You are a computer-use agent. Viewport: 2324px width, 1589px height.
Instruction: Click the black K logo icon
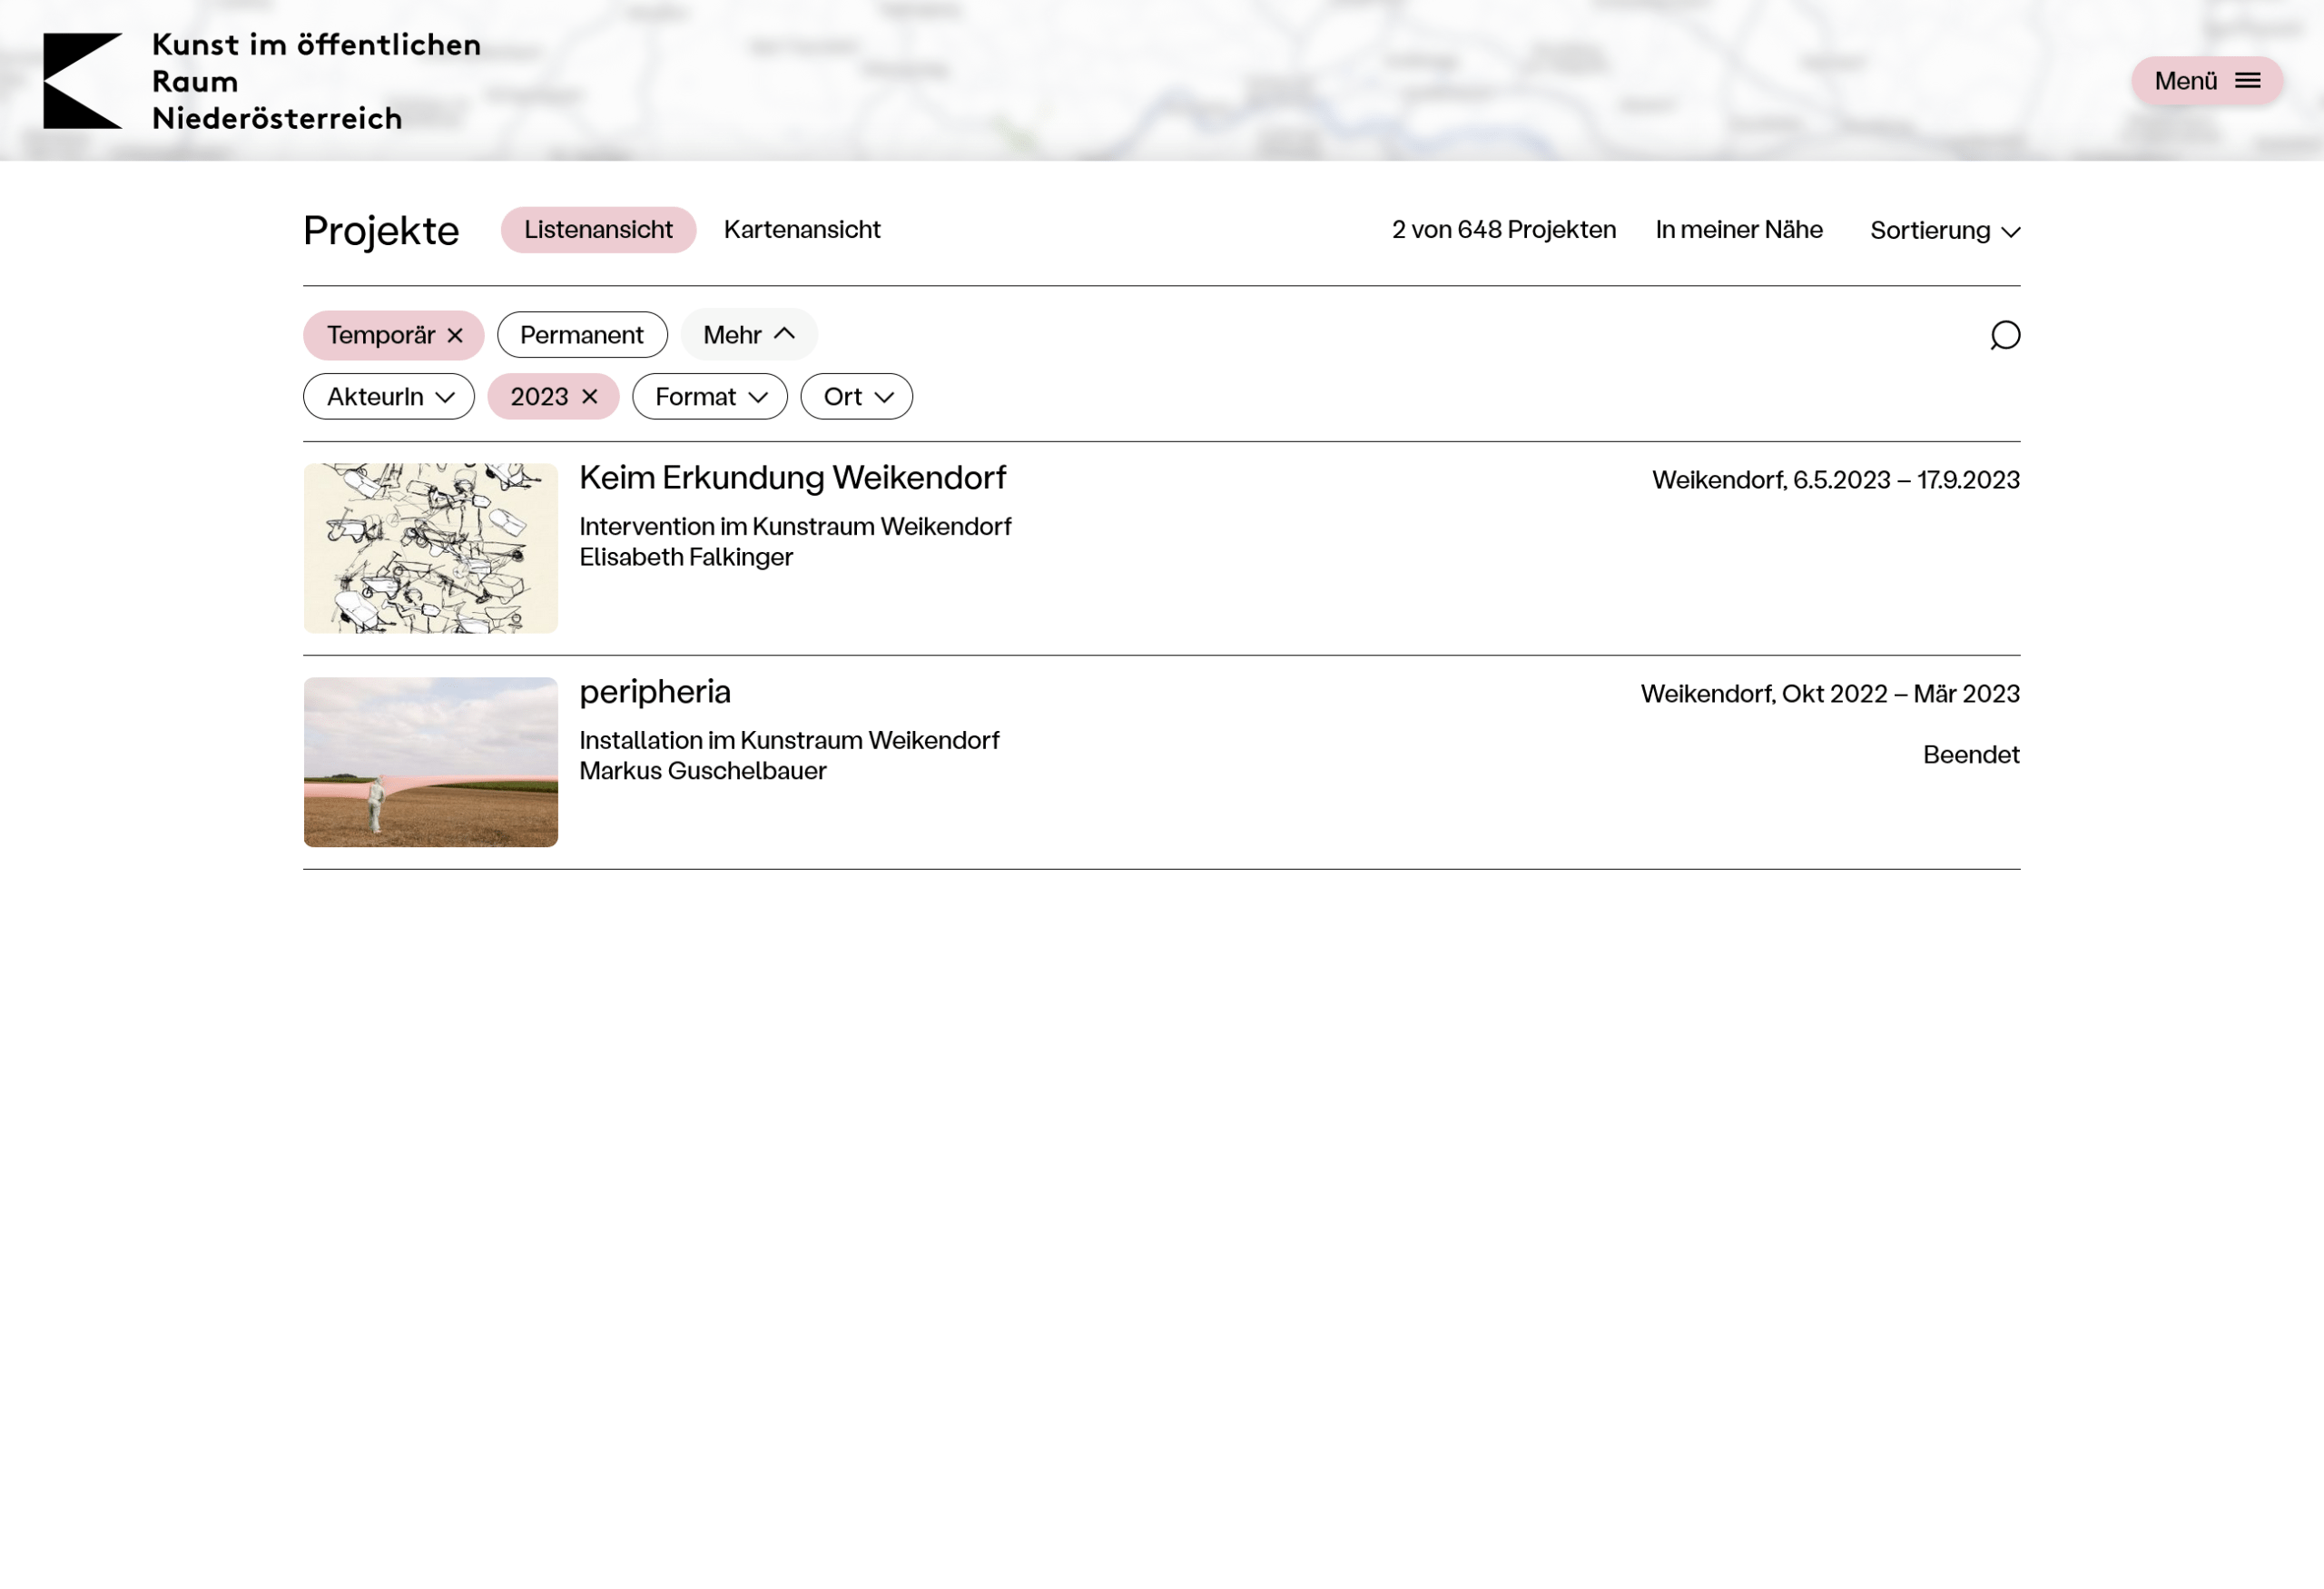click(x=80, y=81)
